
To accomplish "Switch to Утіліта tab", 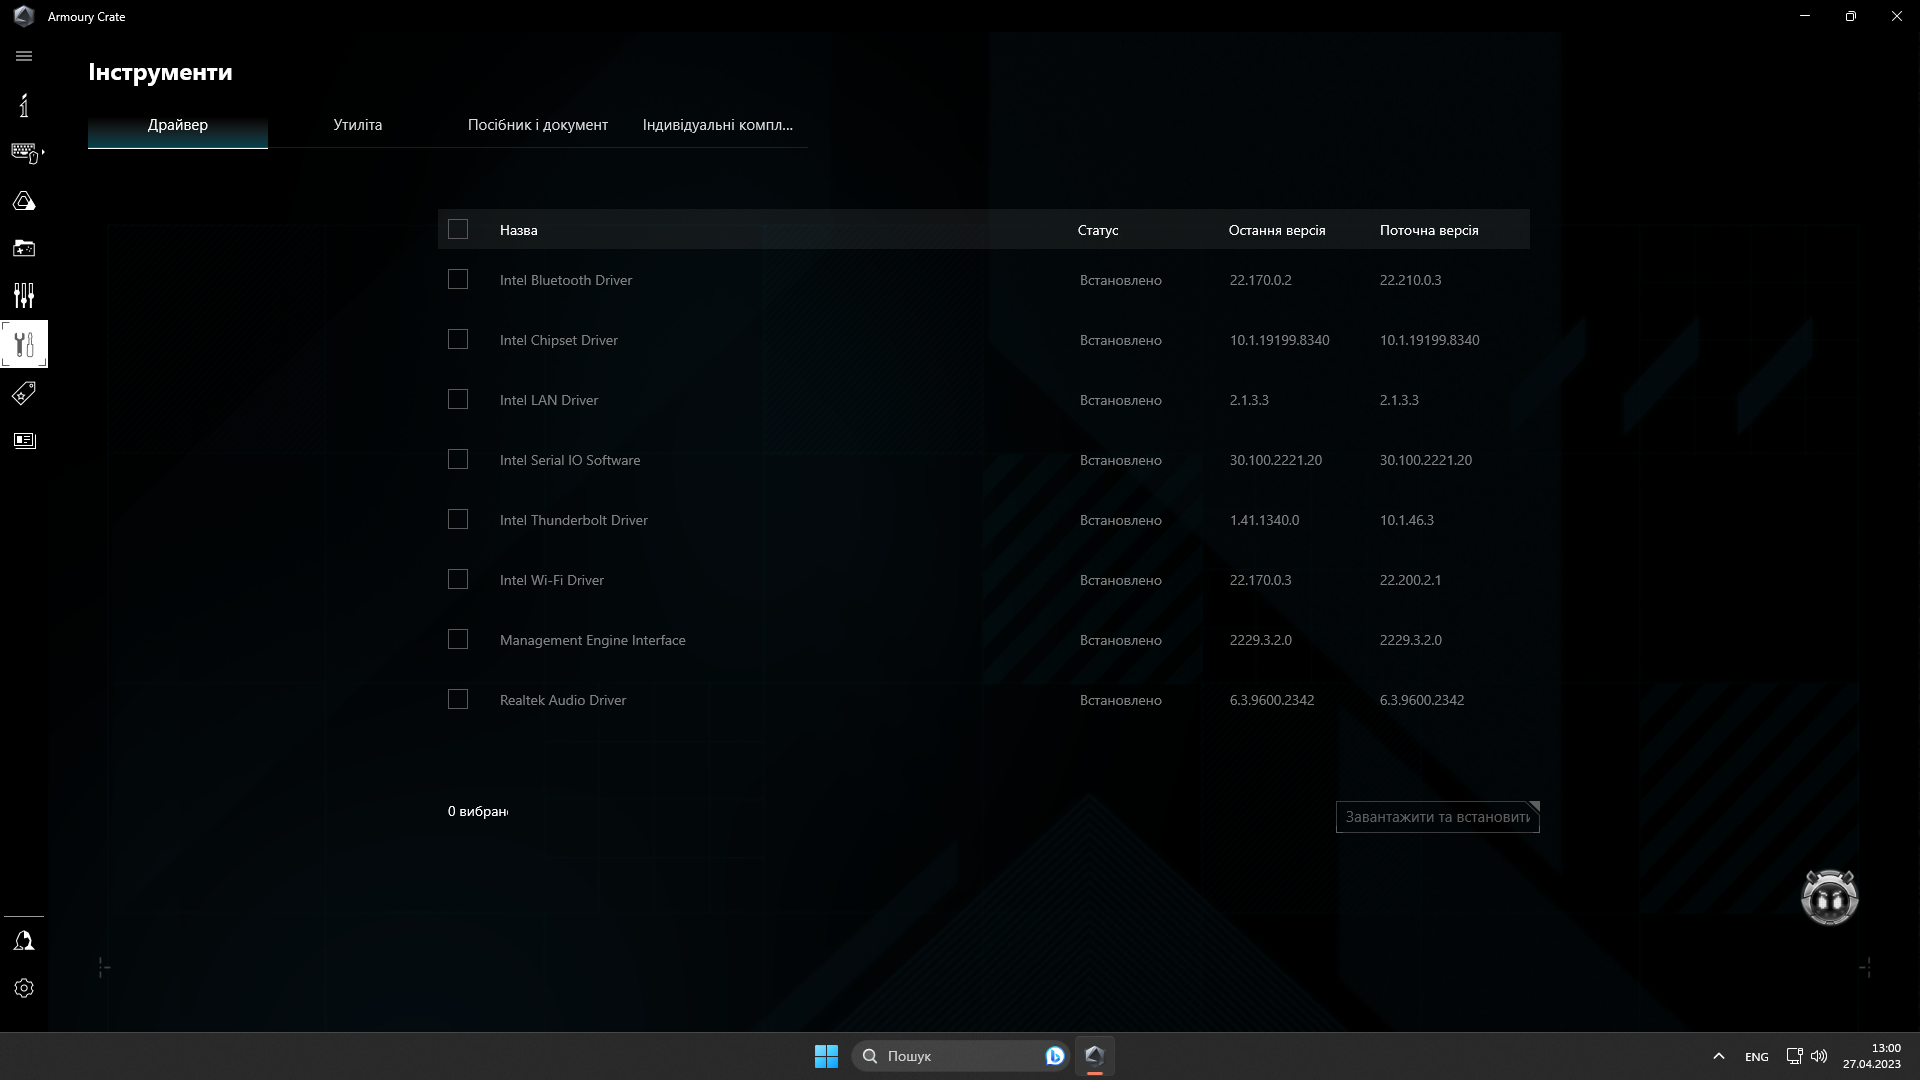I will click(357, 124).
